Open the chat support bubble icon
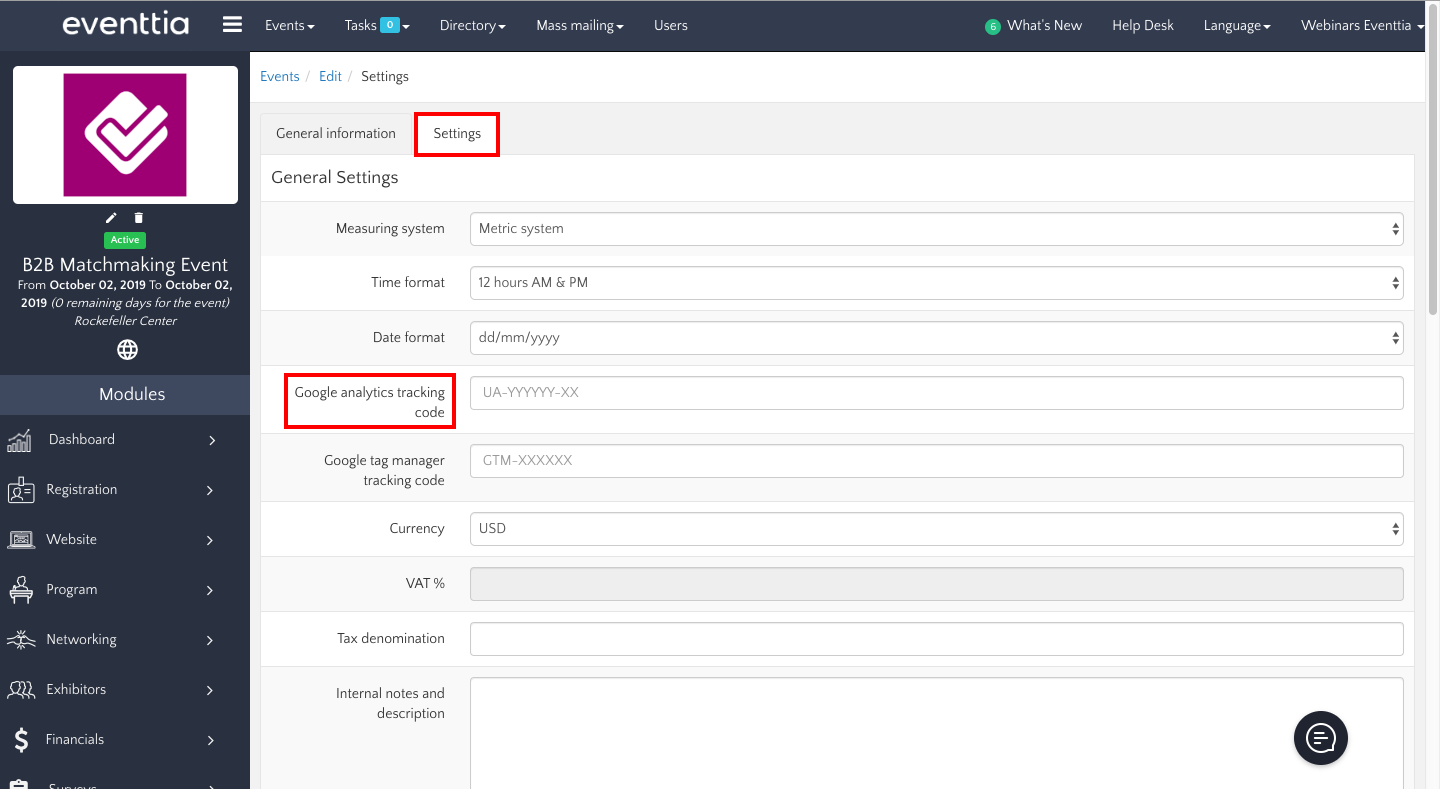1440x789 pixels. [x=1320, y=738]
